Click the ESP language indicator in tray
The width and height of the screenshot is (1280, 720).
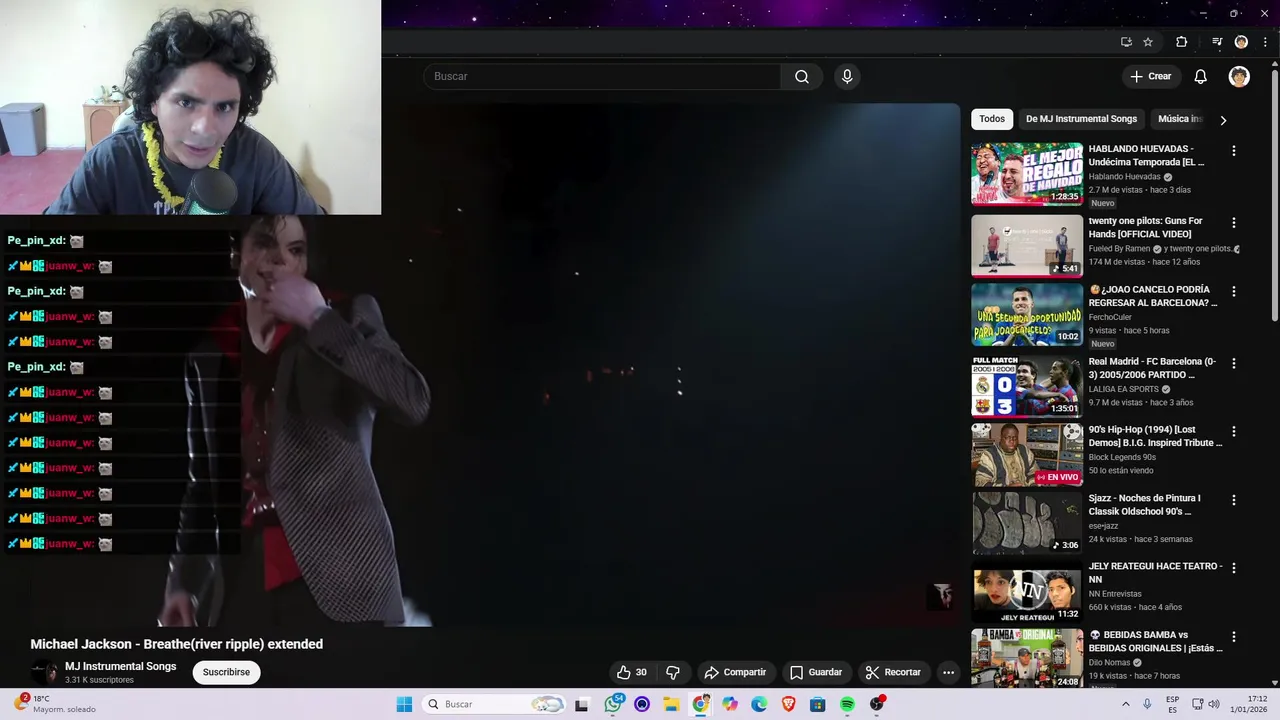tap(1172, 704)
